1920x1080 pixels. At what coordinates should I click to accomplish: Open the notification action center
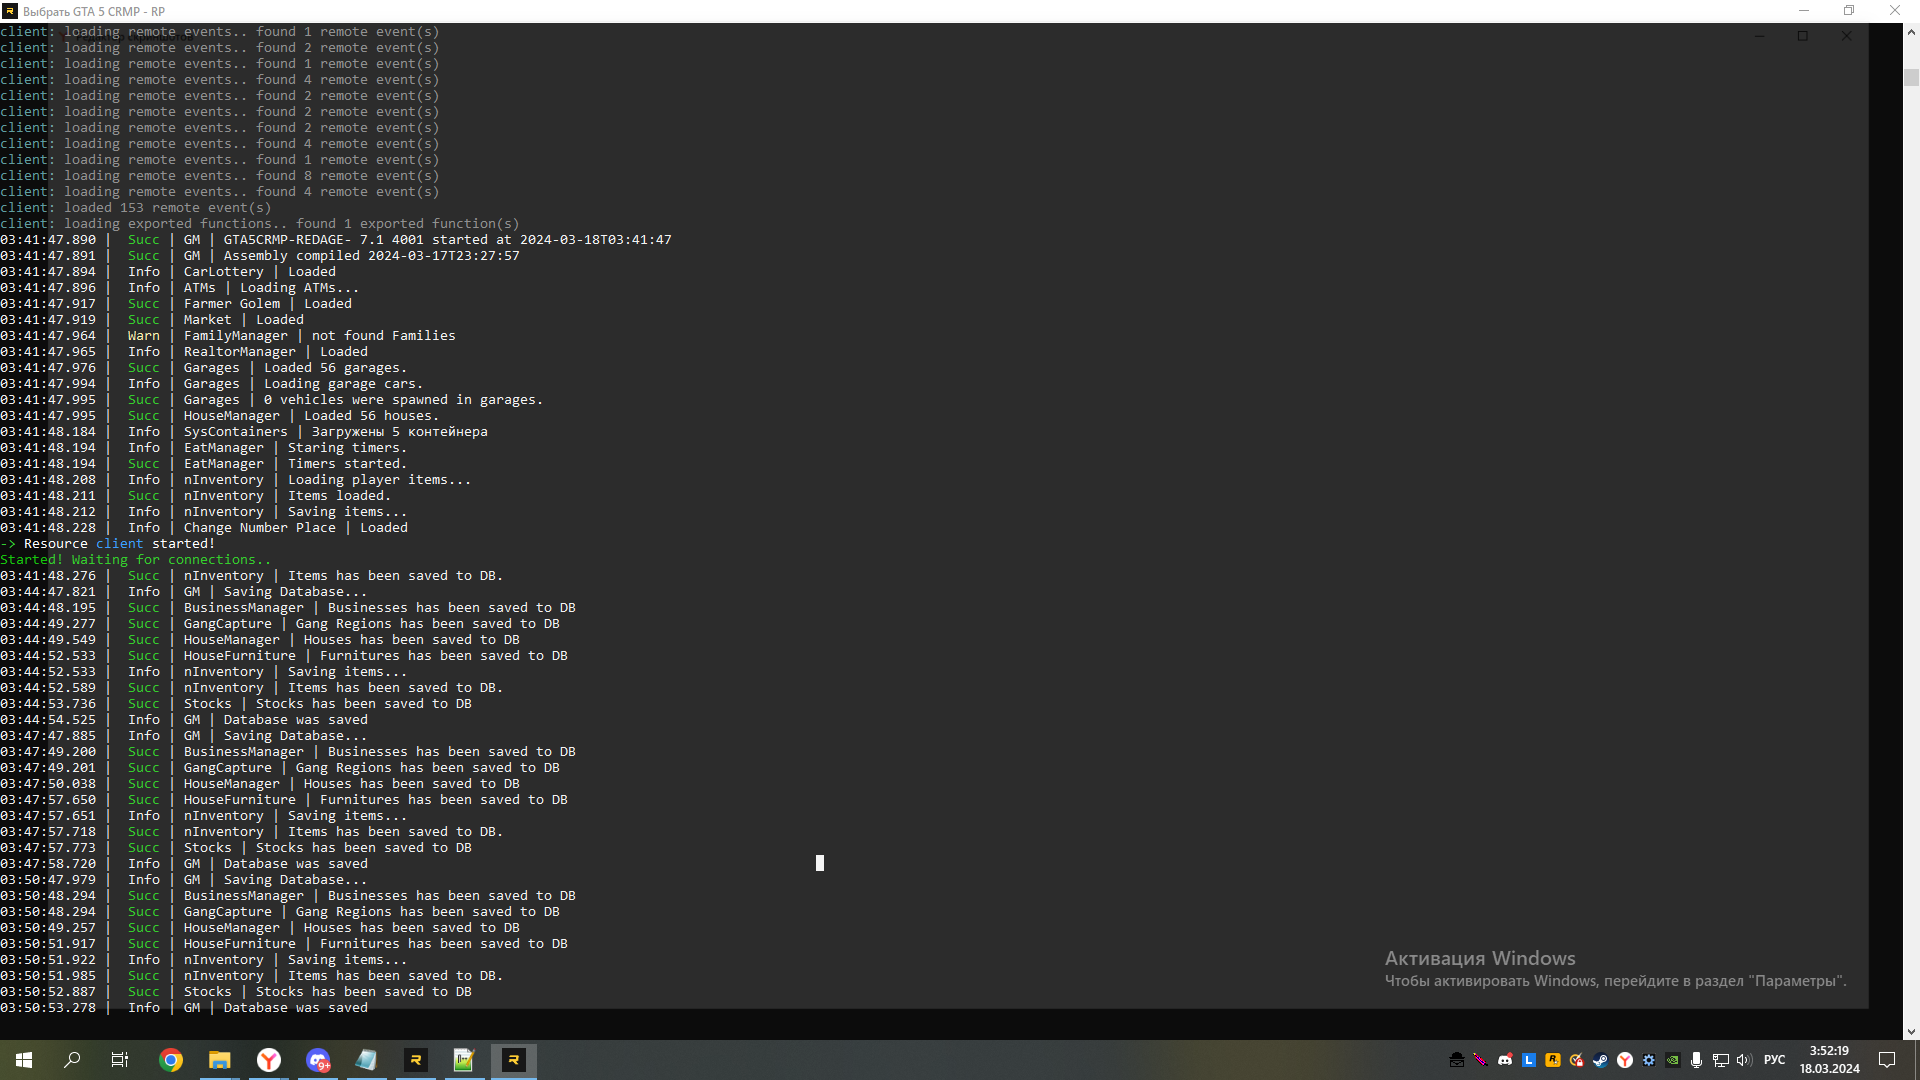(x=1887, y=1060)
